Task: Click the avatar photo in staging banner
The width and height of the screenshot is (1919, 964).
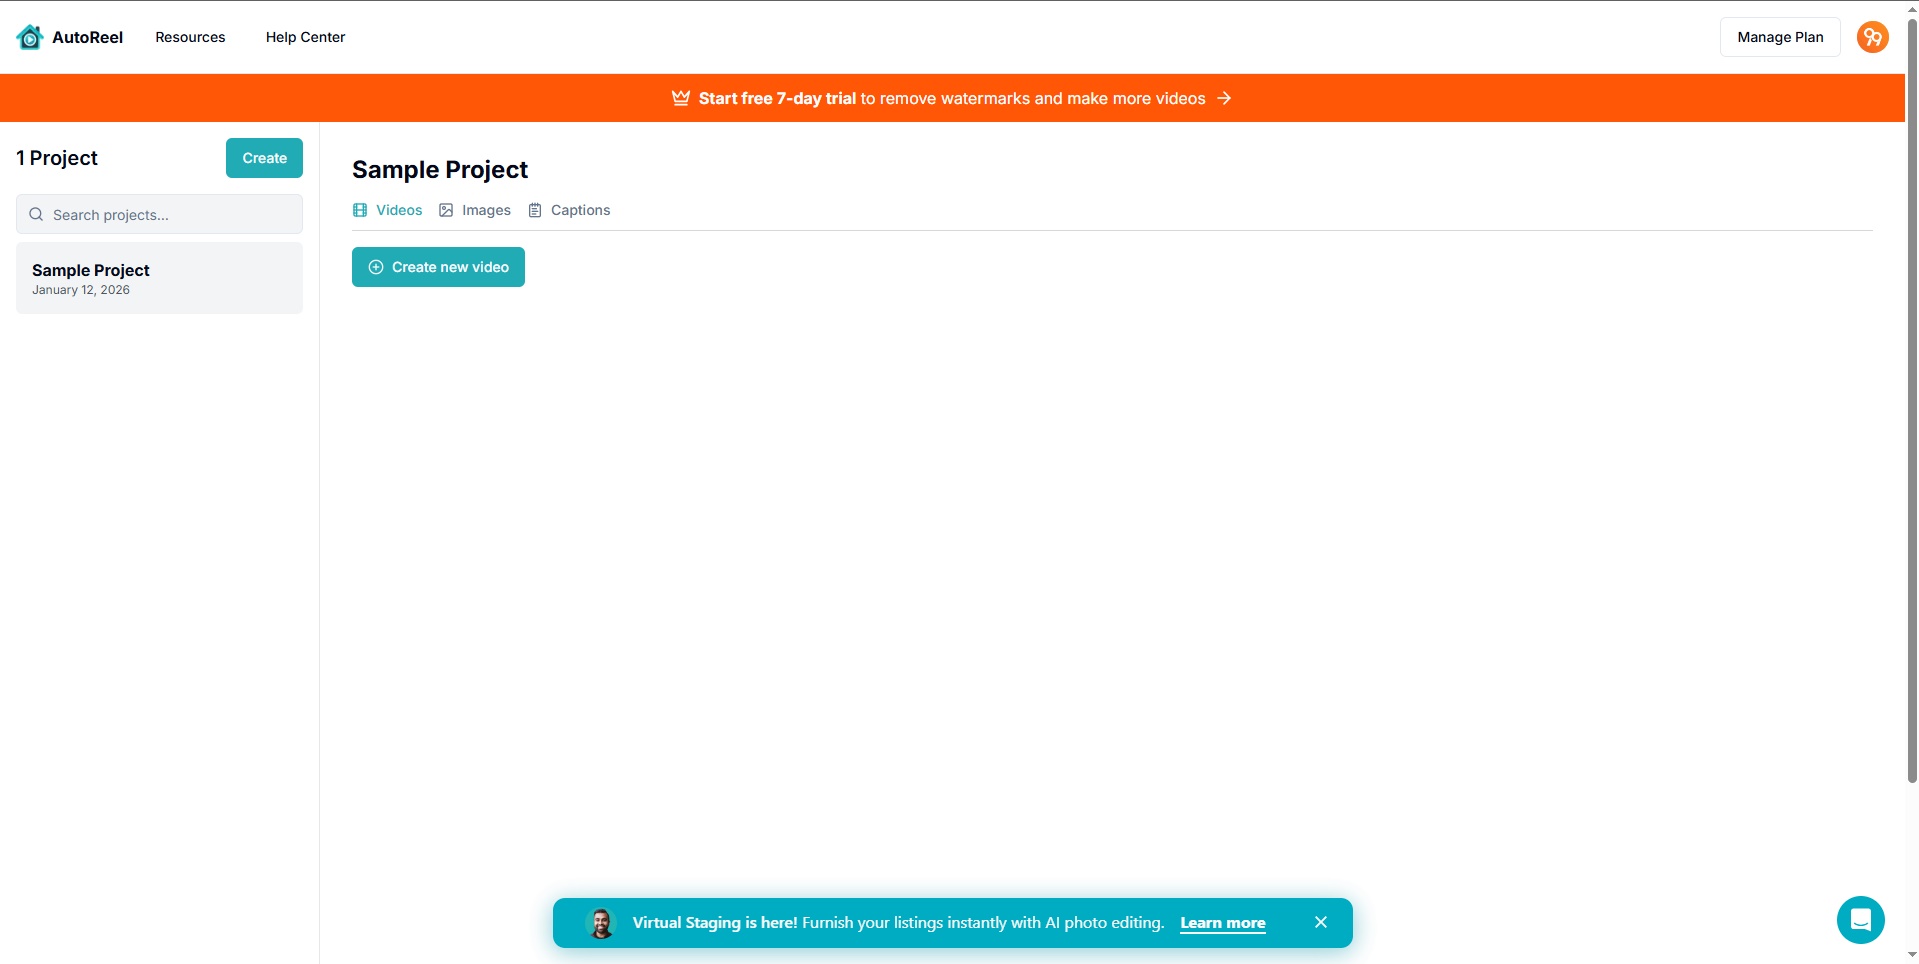Action: [x=601, y=923]
